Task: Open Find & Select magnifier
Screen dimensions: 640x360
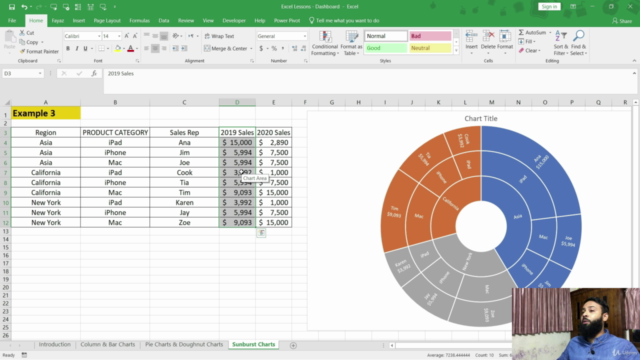Action: tap(578, 43)
